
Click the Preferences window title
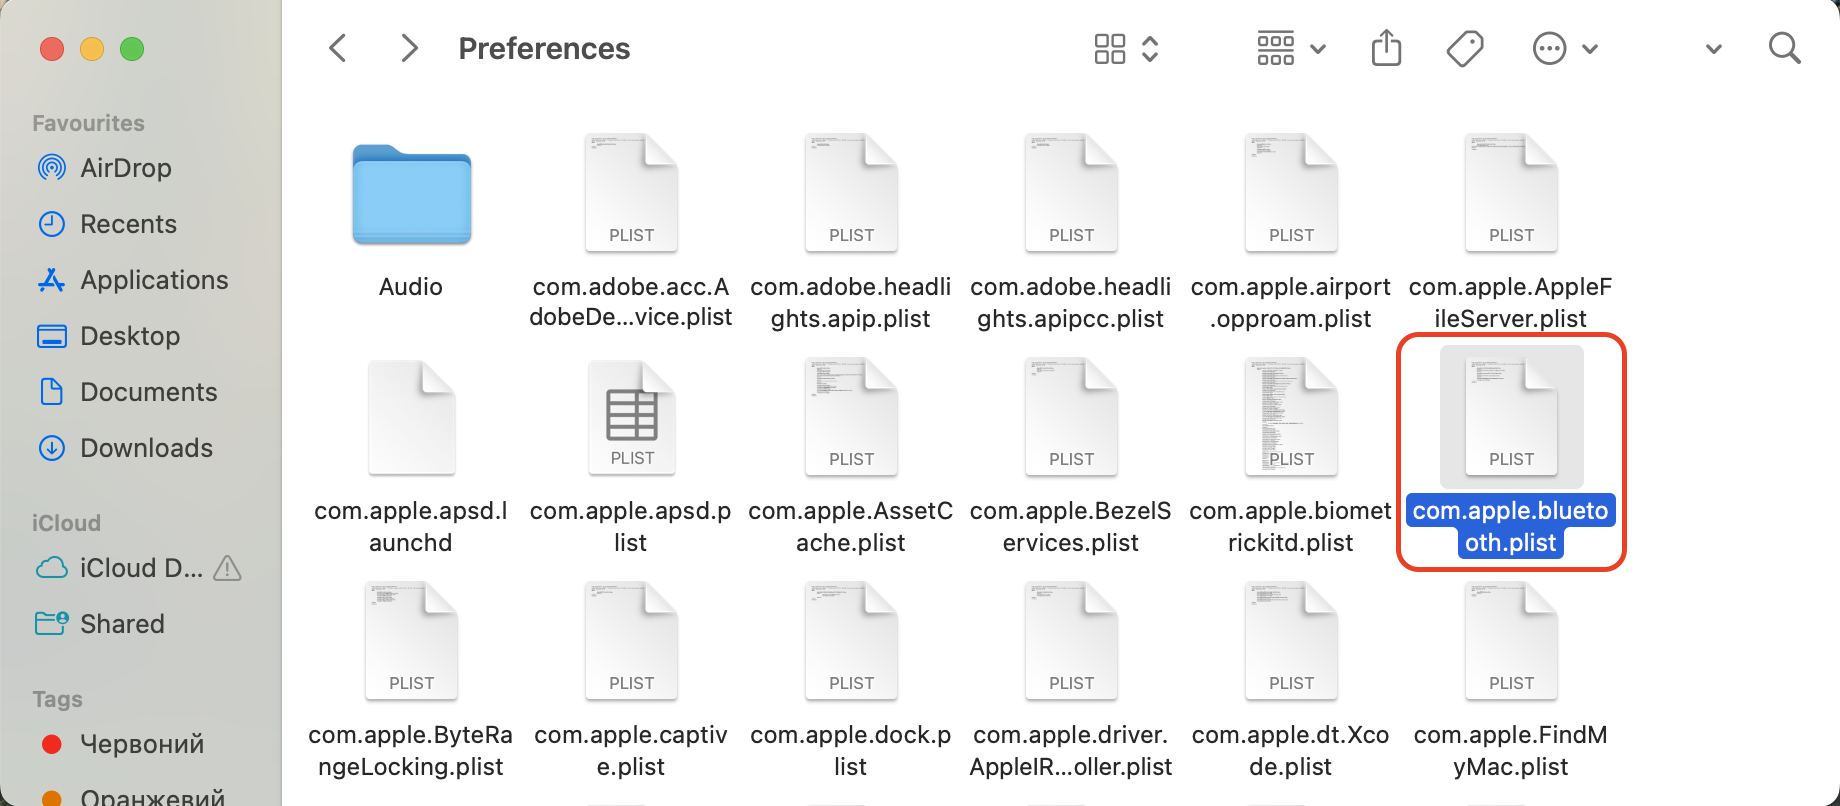click(544, 48)
